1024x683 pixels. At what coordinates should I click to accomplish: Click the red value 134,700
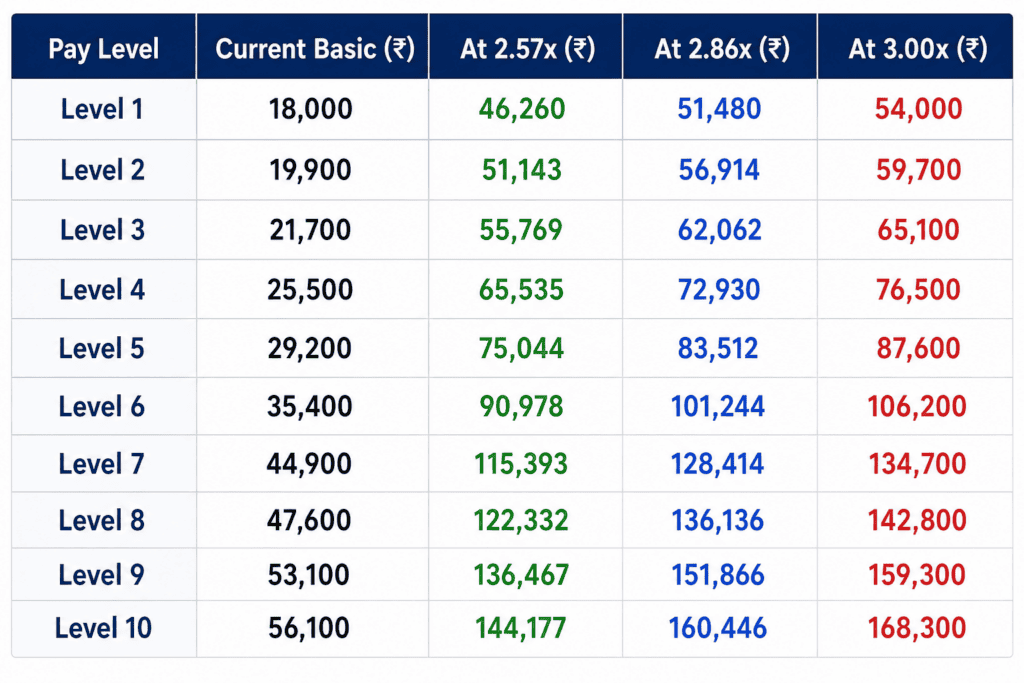[917, 464]
